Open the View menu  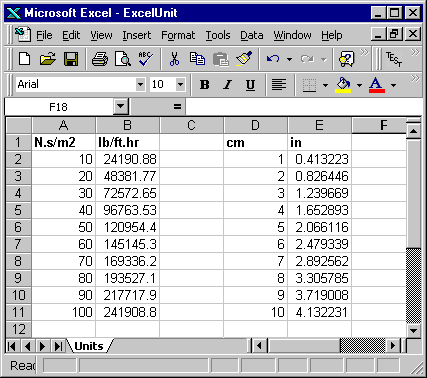point(101,35)
